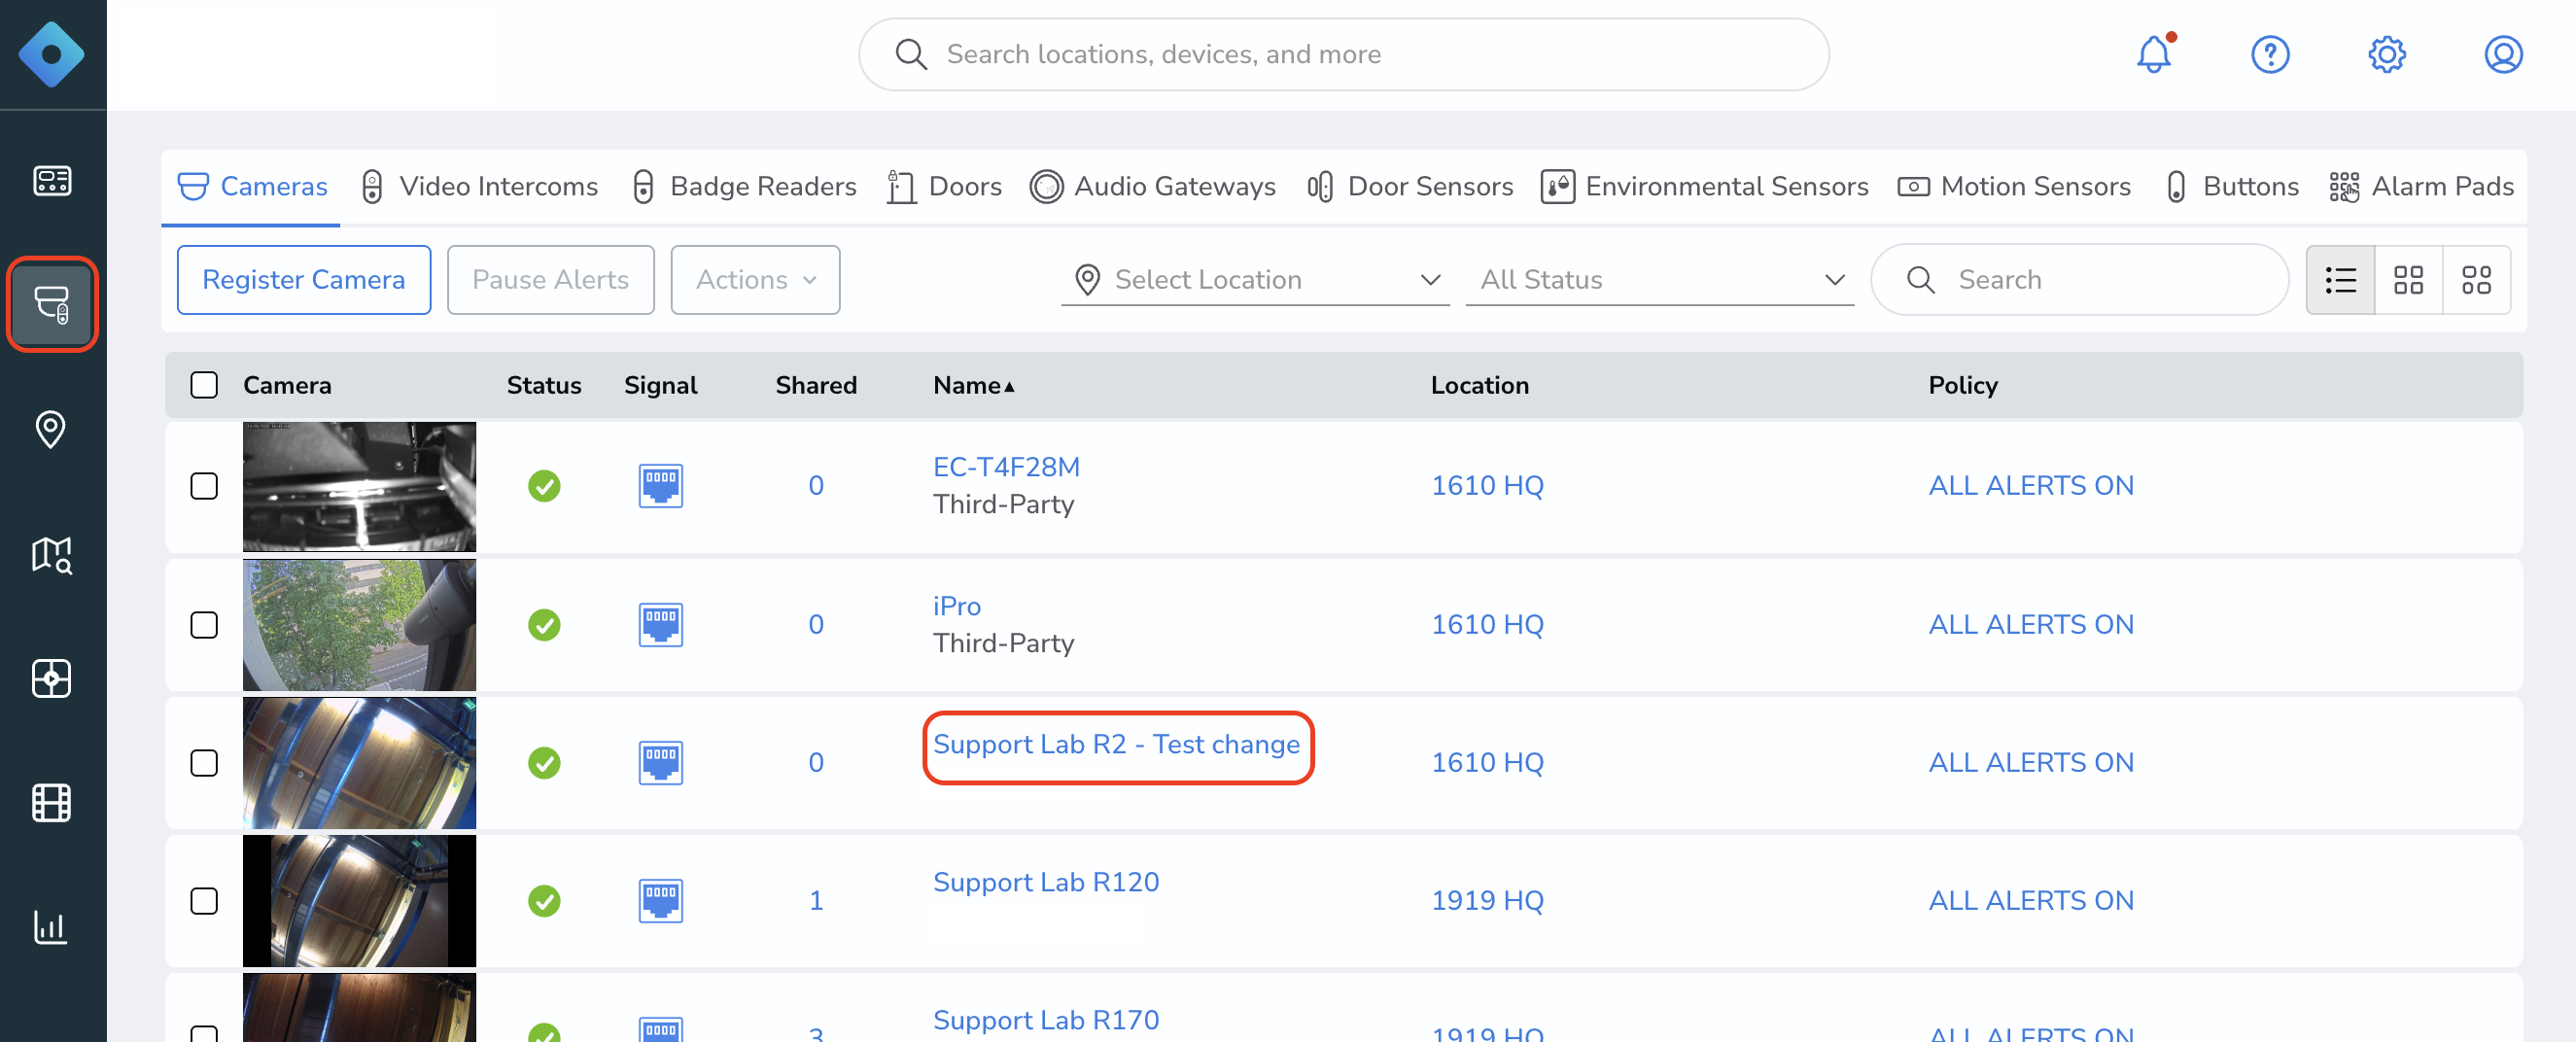Open the bar chart reports icon in sidebar
2576x1042 pixels.
coord(51,927)
